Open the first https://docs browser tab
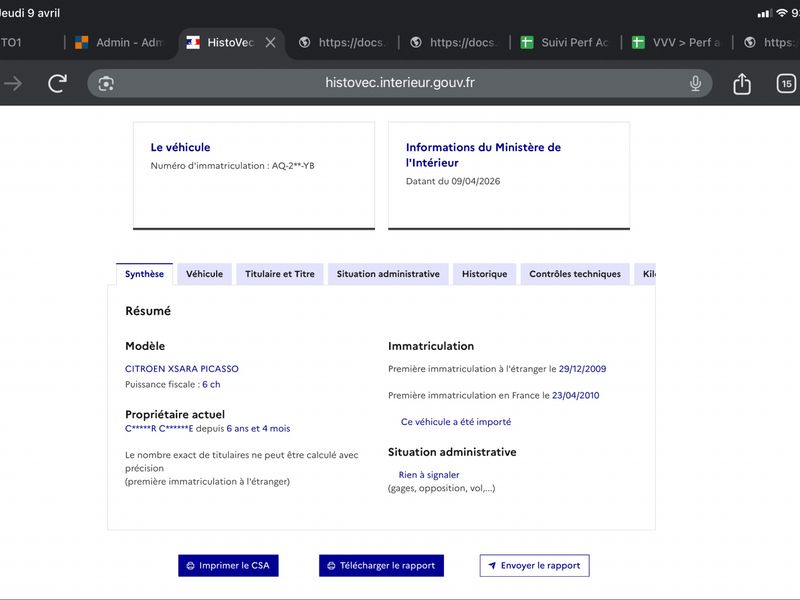800x600 pixels. (x=343, y=42)
